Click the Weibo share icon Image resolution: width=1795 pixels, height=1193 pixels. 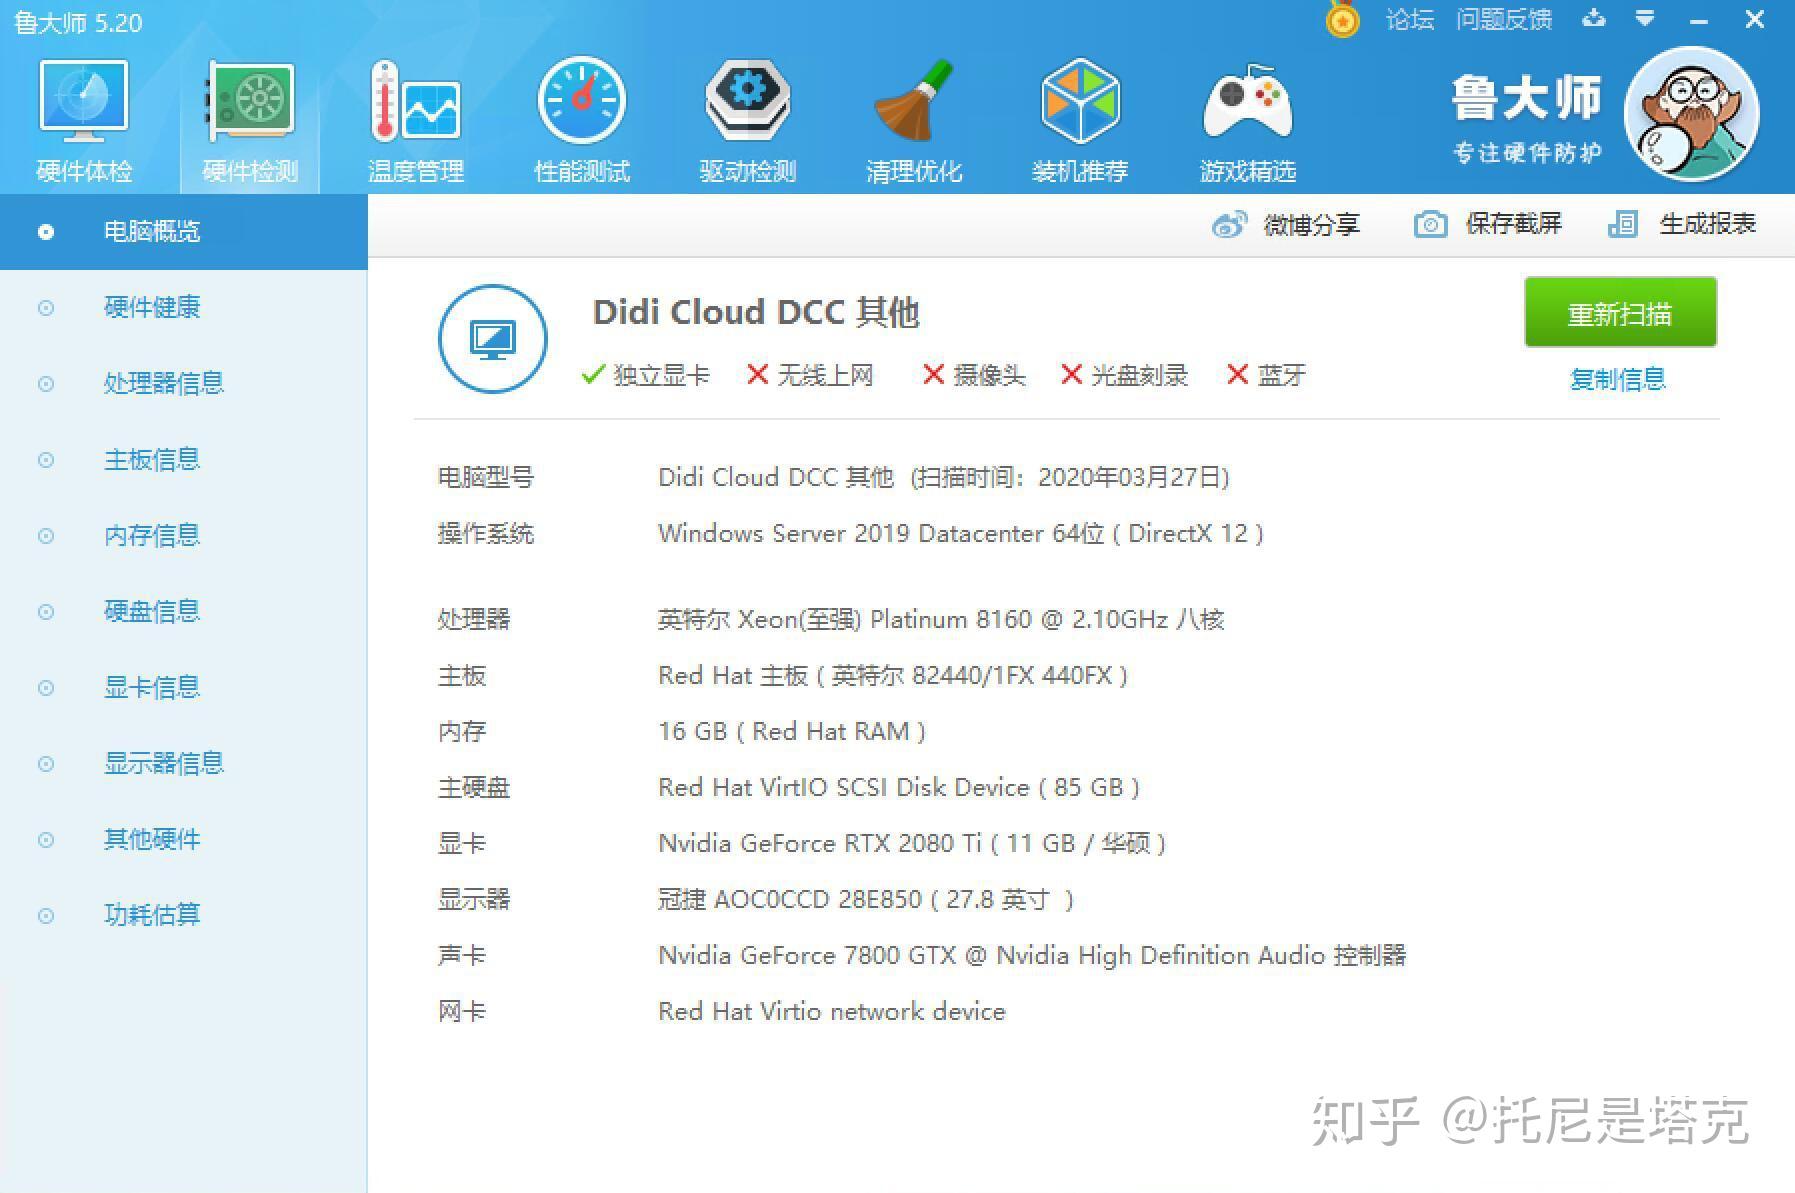tap(1229, 225)
